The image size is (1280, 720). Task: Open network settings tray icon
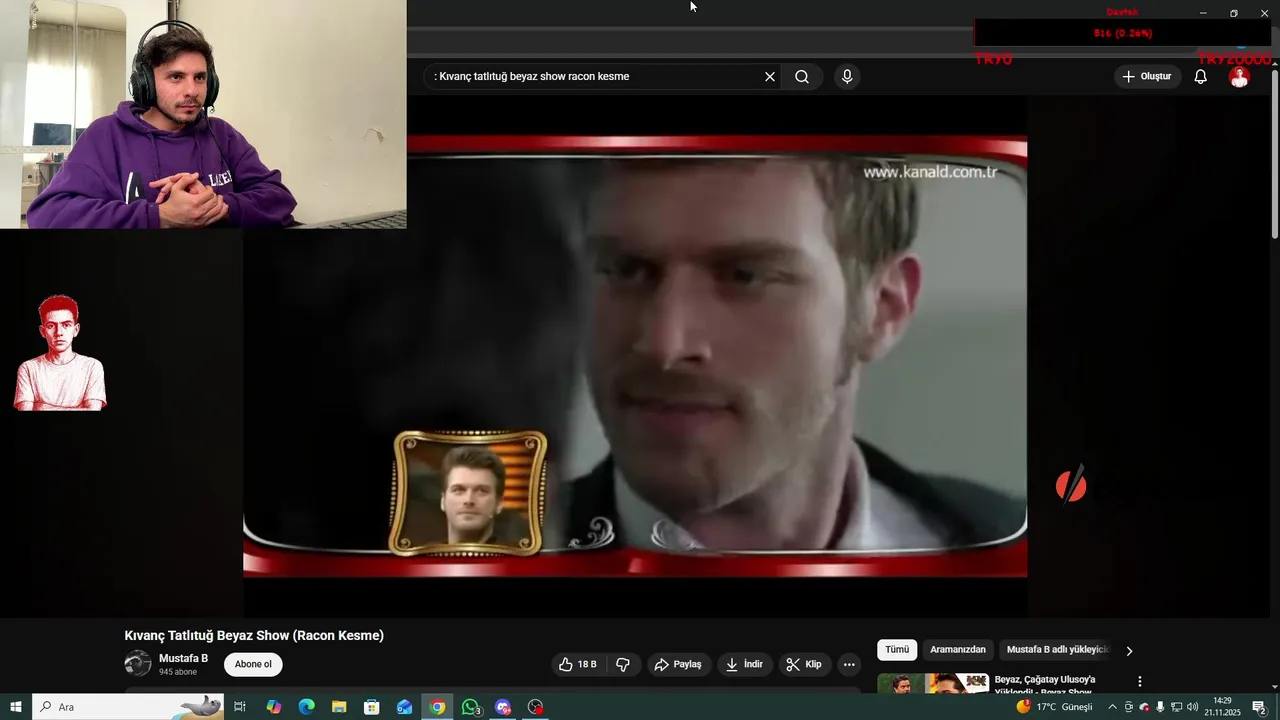(x=1176, y=707)
